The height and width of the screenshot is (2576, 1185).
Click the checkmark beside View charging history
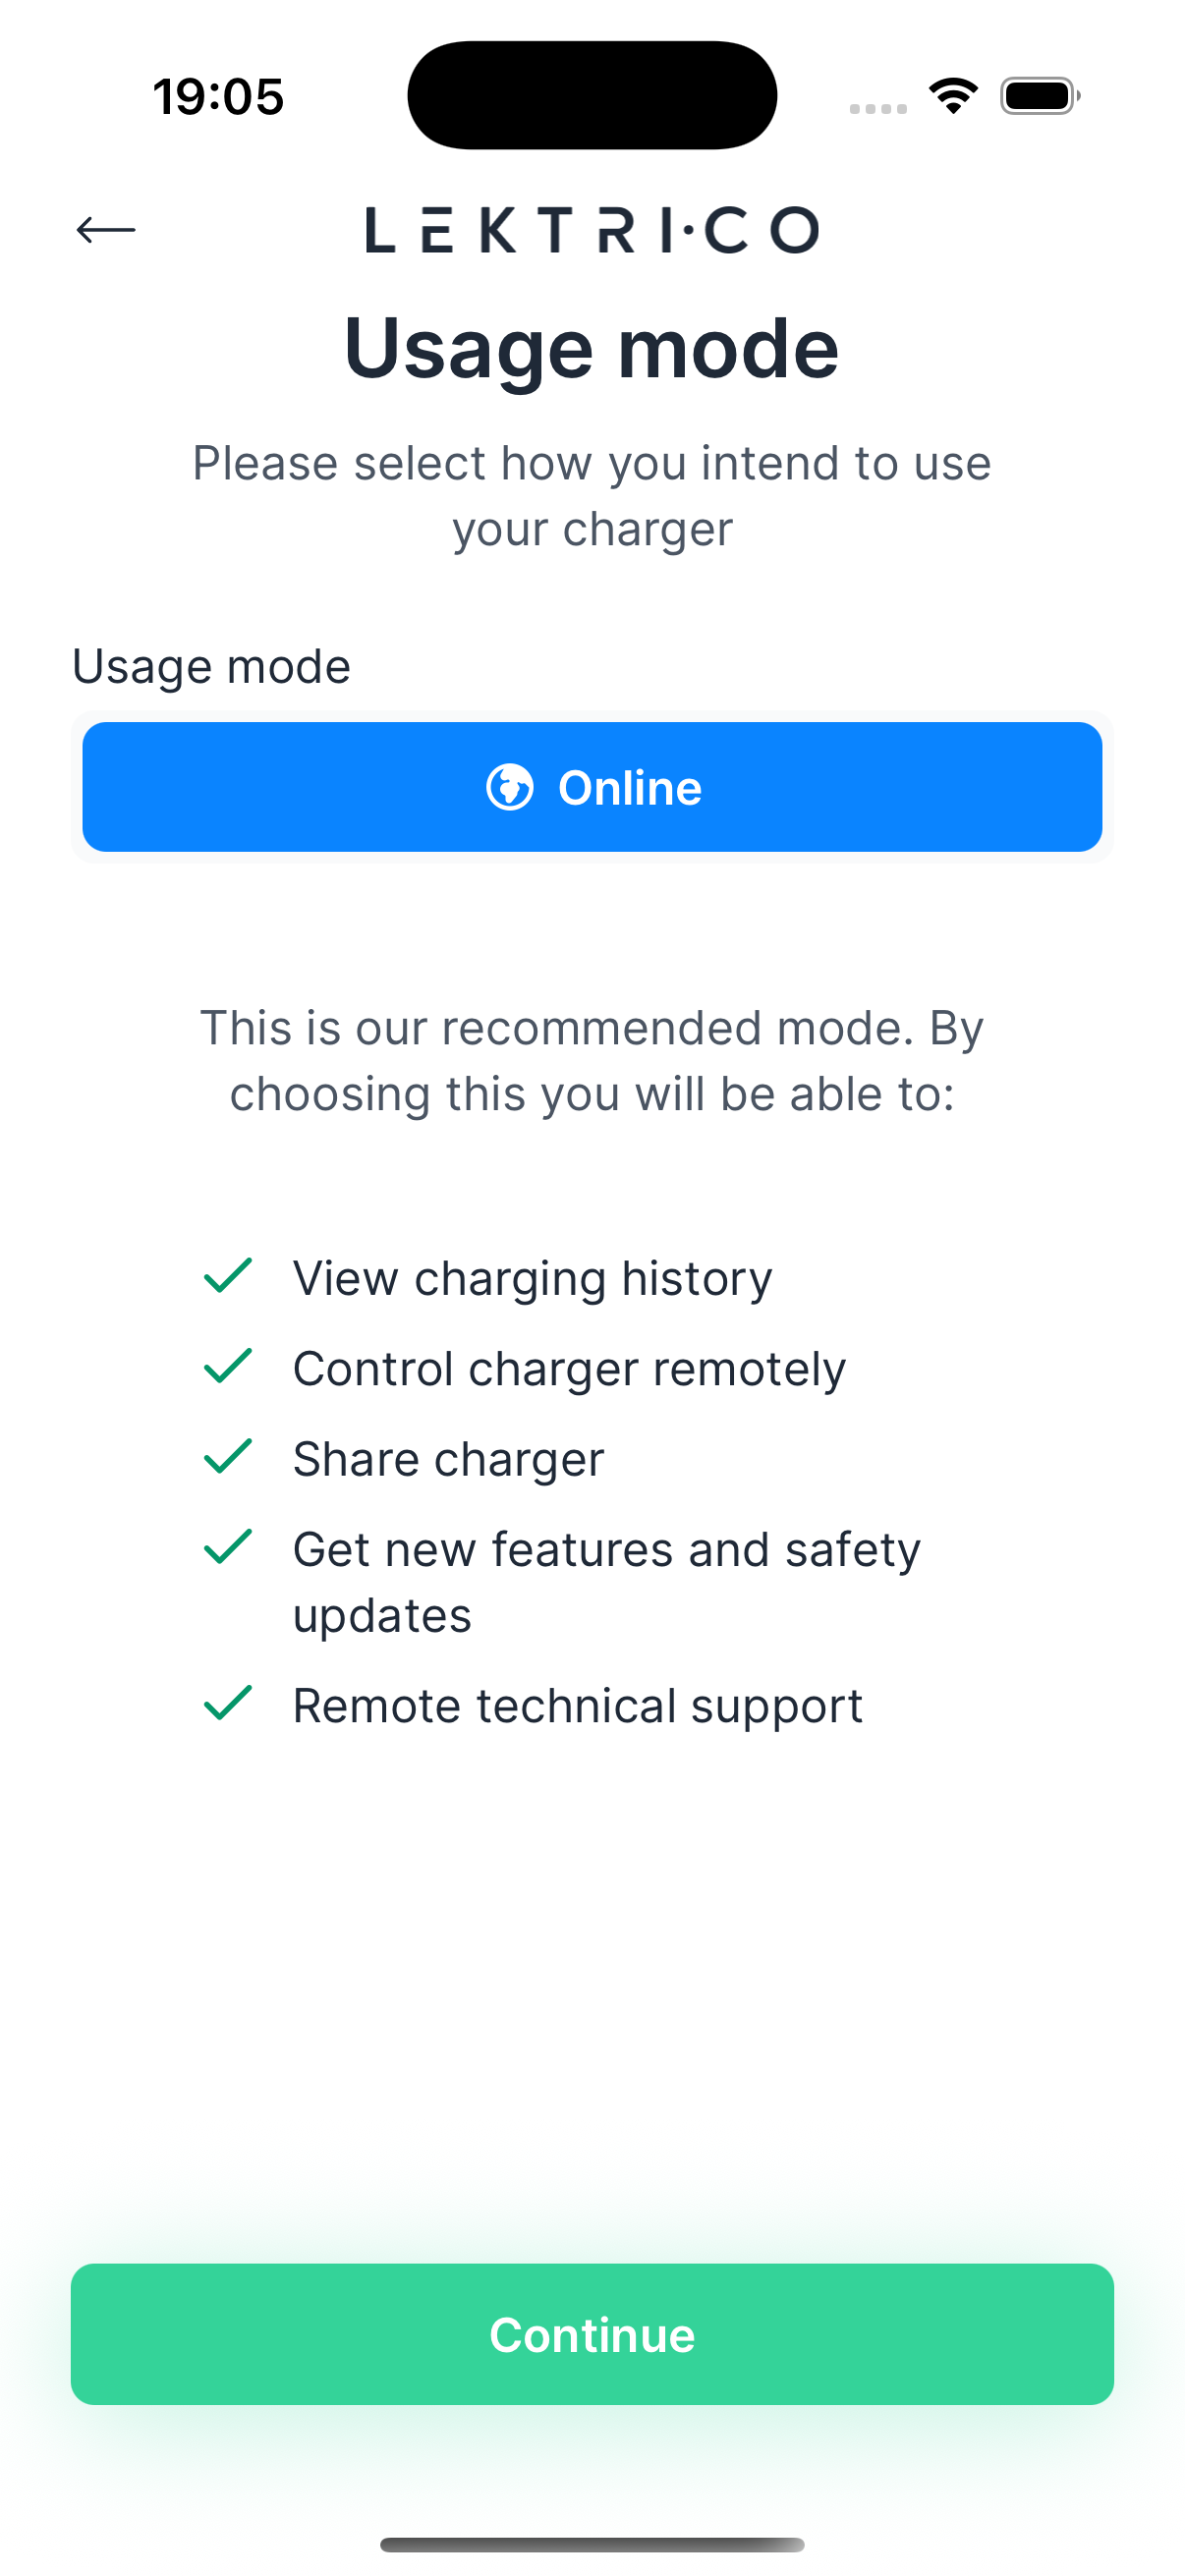[228, 1276]
